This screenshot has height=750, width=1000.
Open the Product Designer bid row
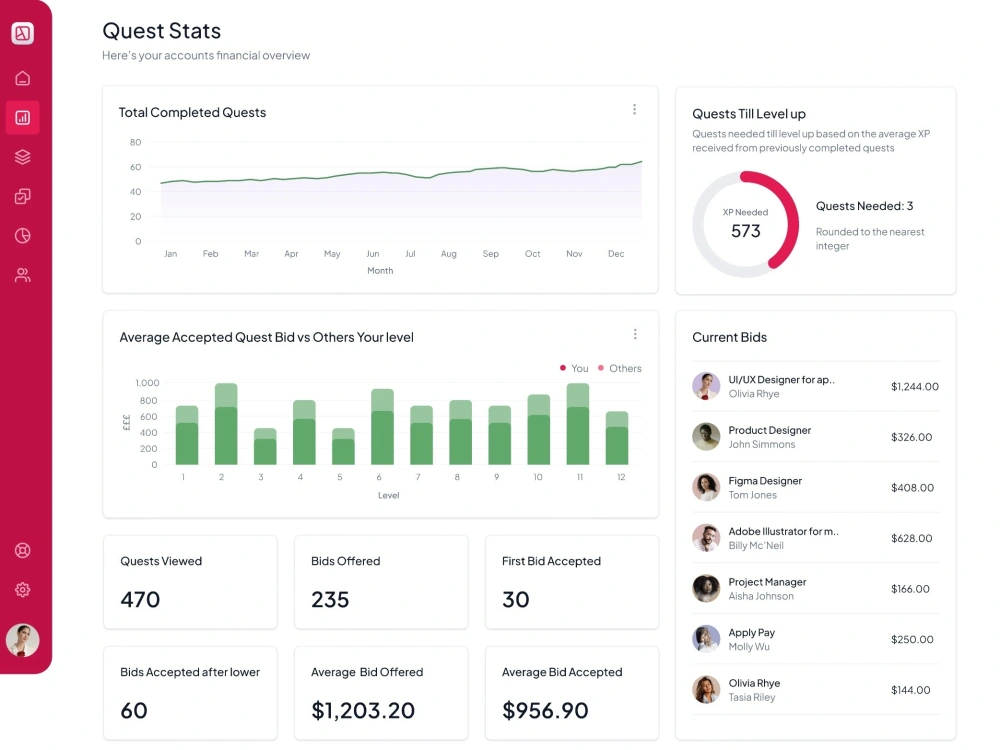[816, 437]
